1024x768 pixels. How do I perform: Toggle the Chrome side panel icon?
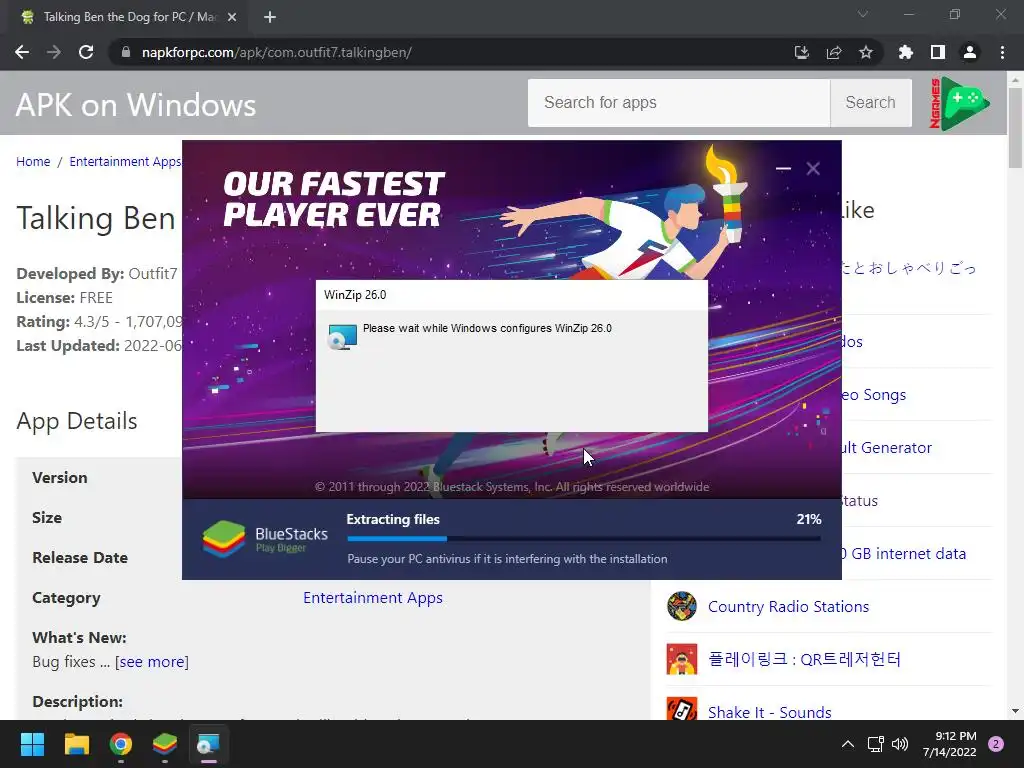coord(938,52)
